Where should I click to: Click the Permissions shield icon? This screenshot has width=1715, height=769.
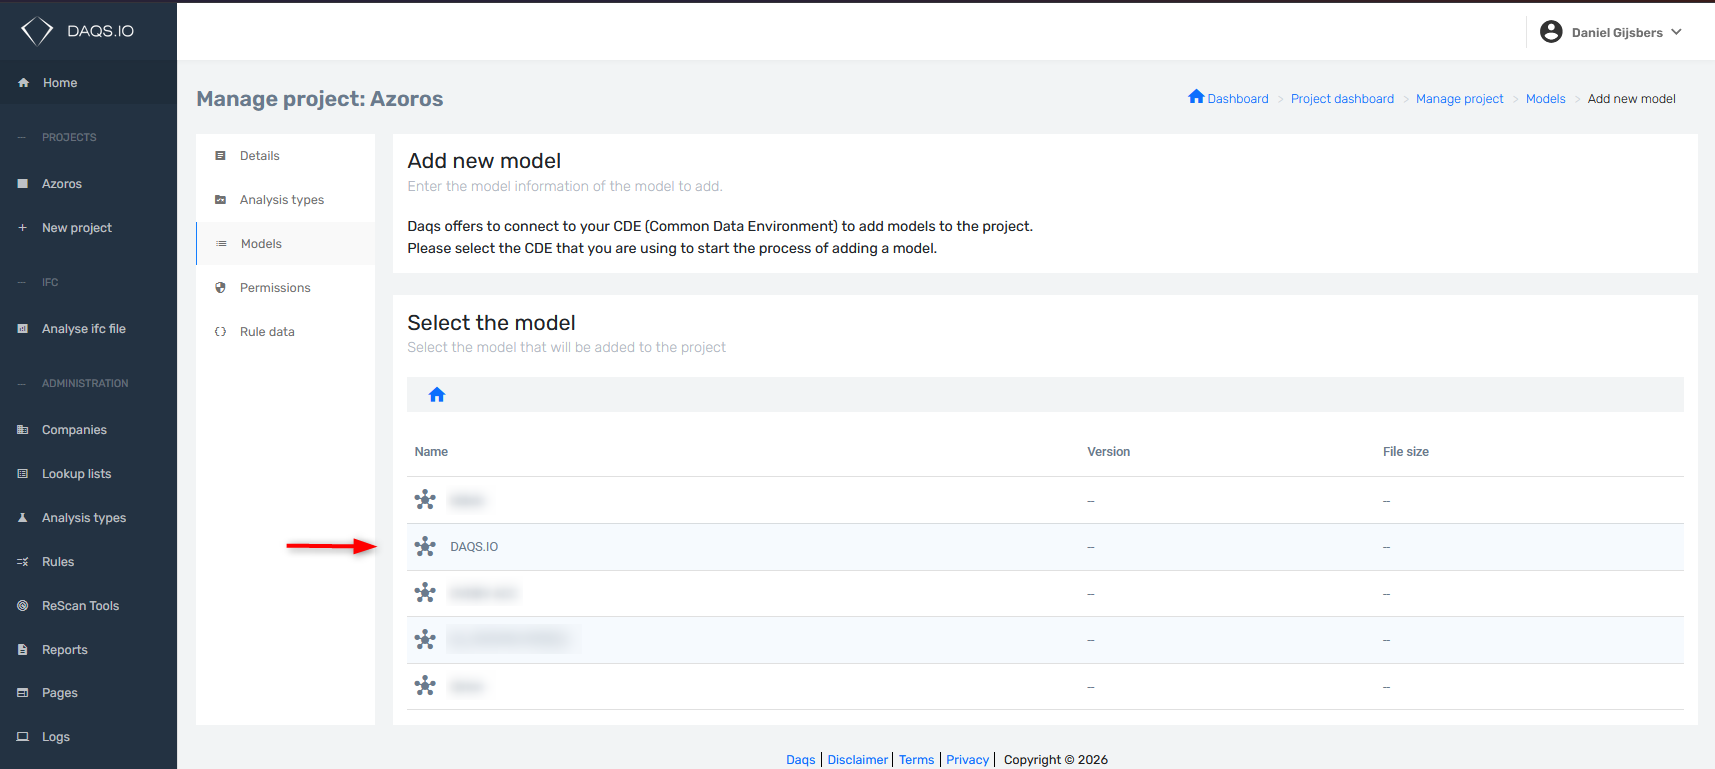[221, 288]
